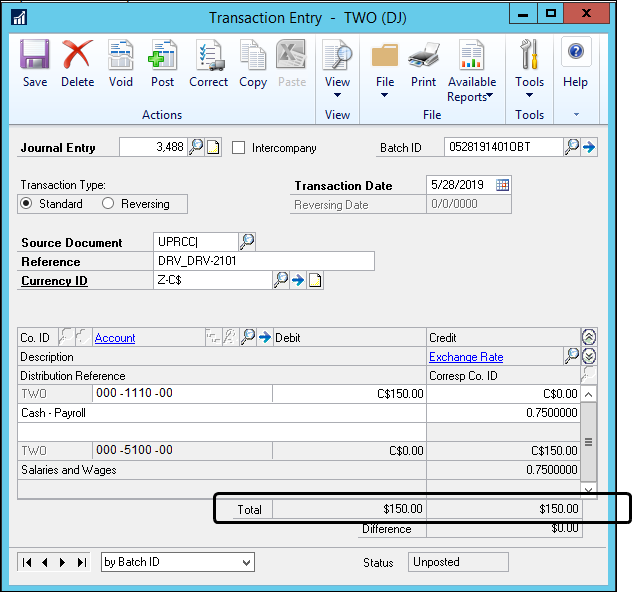Void this journal entry
633x592 pixels.
pos(120,63)
